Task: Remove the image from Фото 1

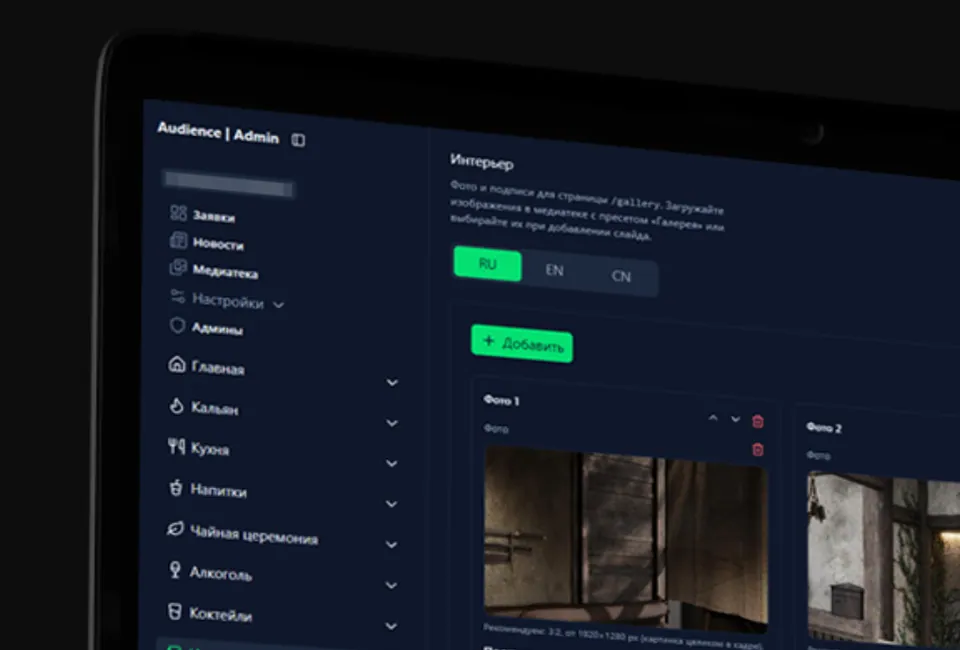Action: (x=757, y=450)
